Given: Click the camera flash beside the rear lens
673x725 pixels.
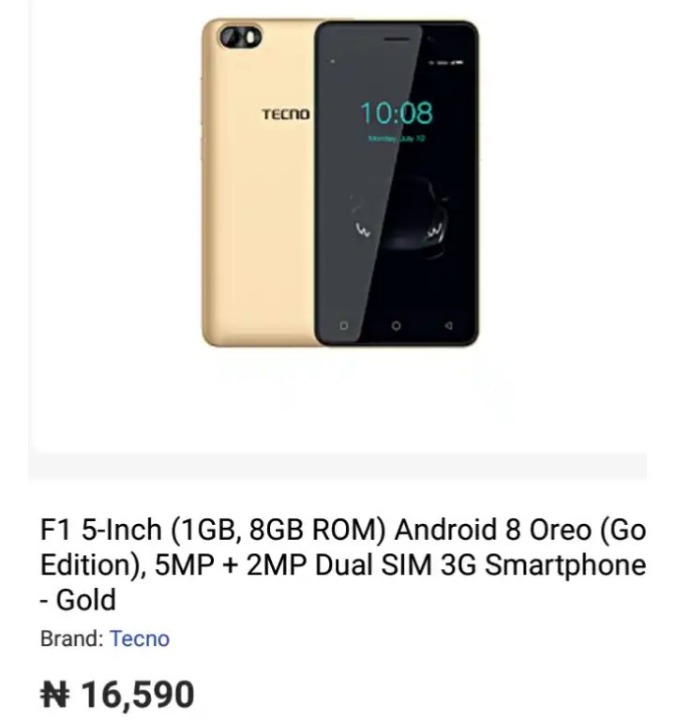Looking at the screenshot, I should click(x=253, y=37).
